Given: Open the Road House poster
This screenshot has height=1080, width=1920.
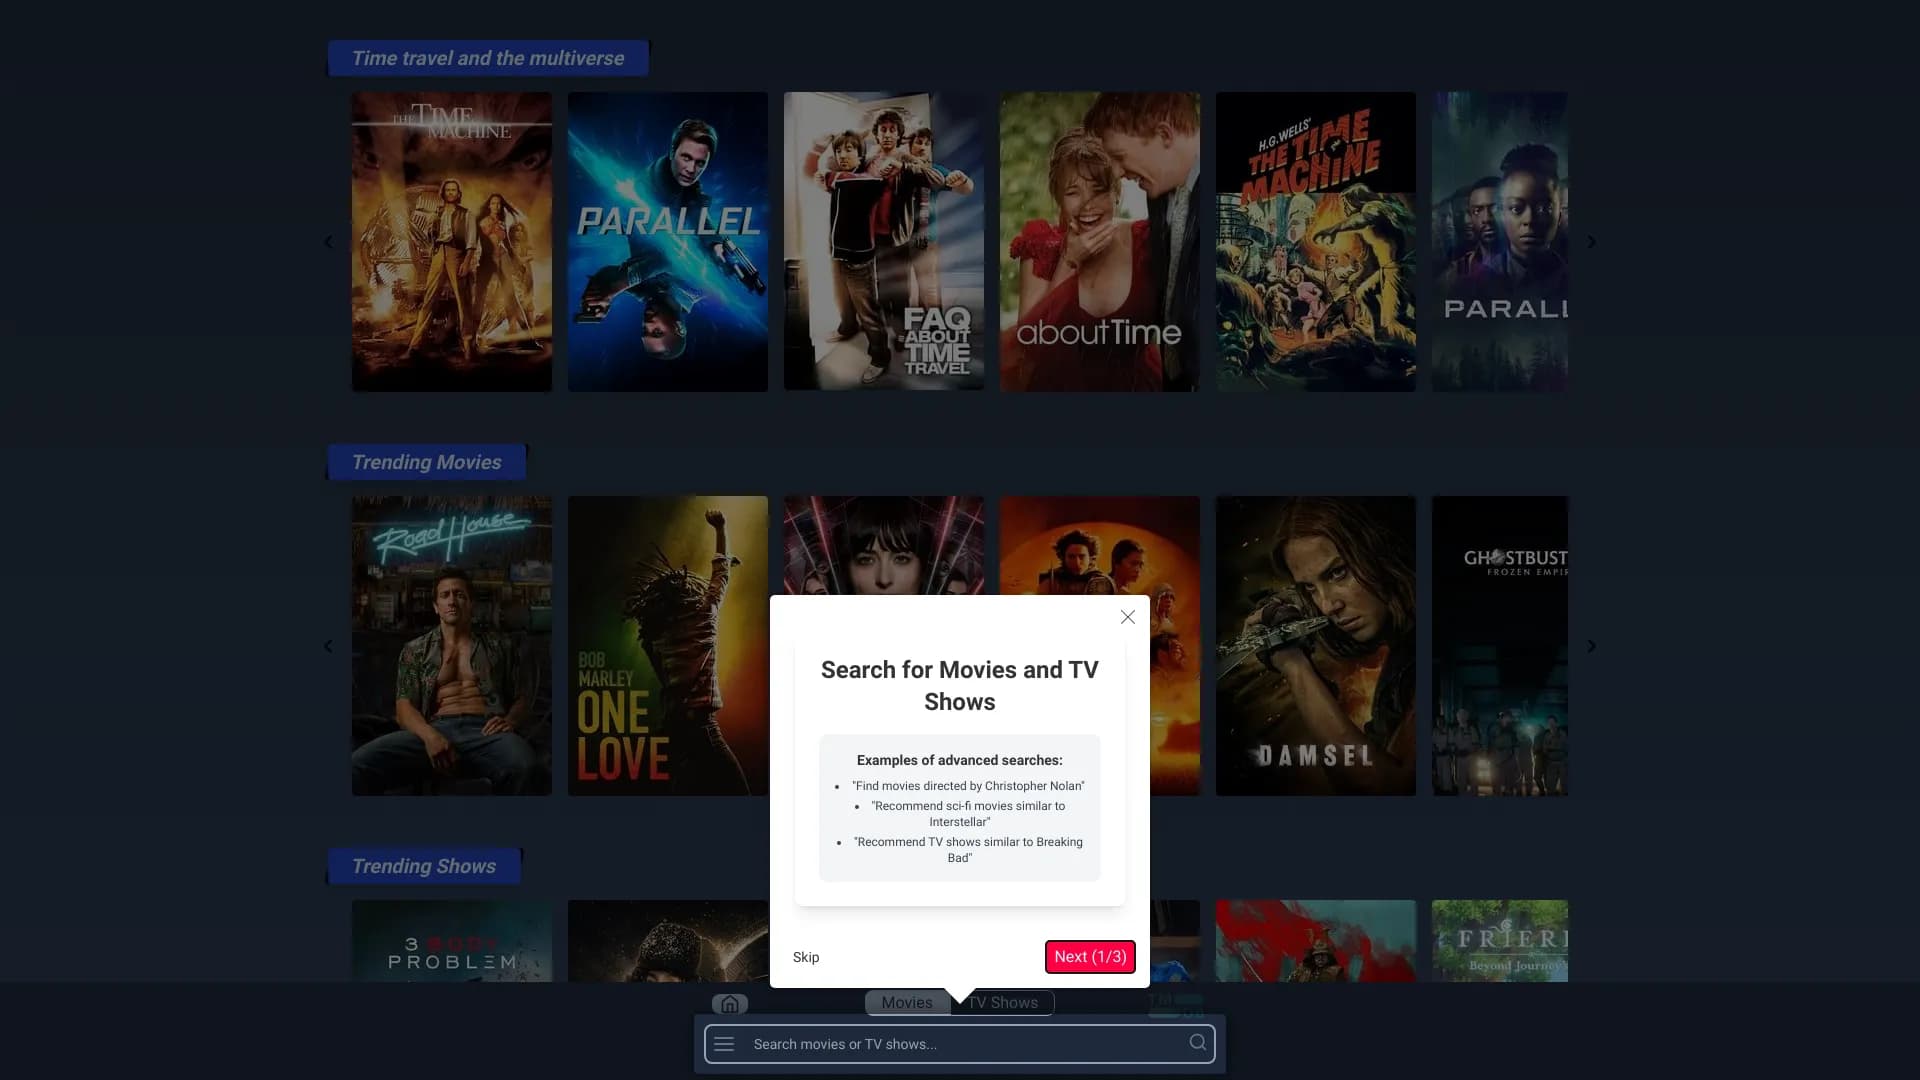Looking at the screenshot, I should [x=451, y=645].
